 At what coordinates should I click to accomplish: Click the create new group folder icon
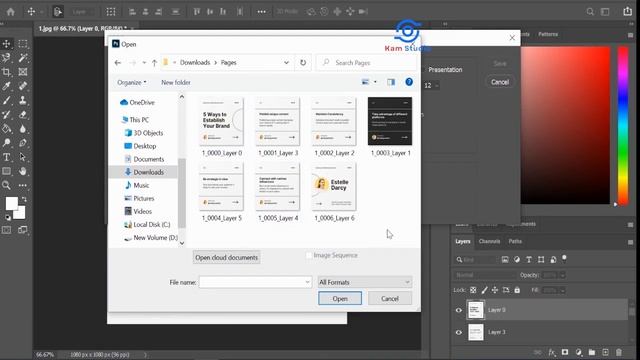[x=592, y=352]
